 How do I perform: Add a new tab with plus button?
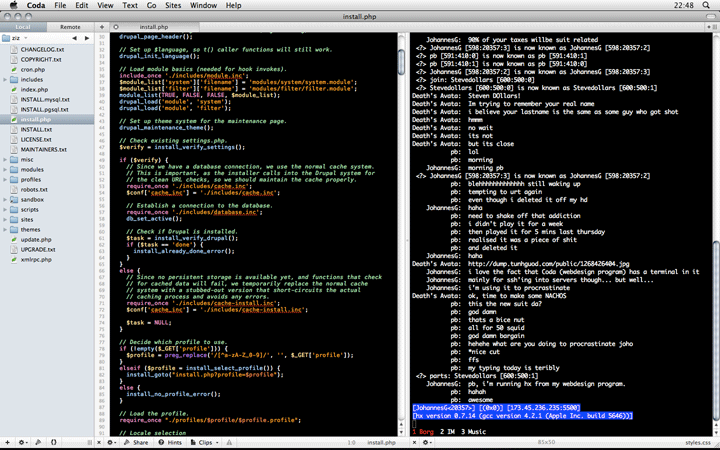(x=102, y=27)
